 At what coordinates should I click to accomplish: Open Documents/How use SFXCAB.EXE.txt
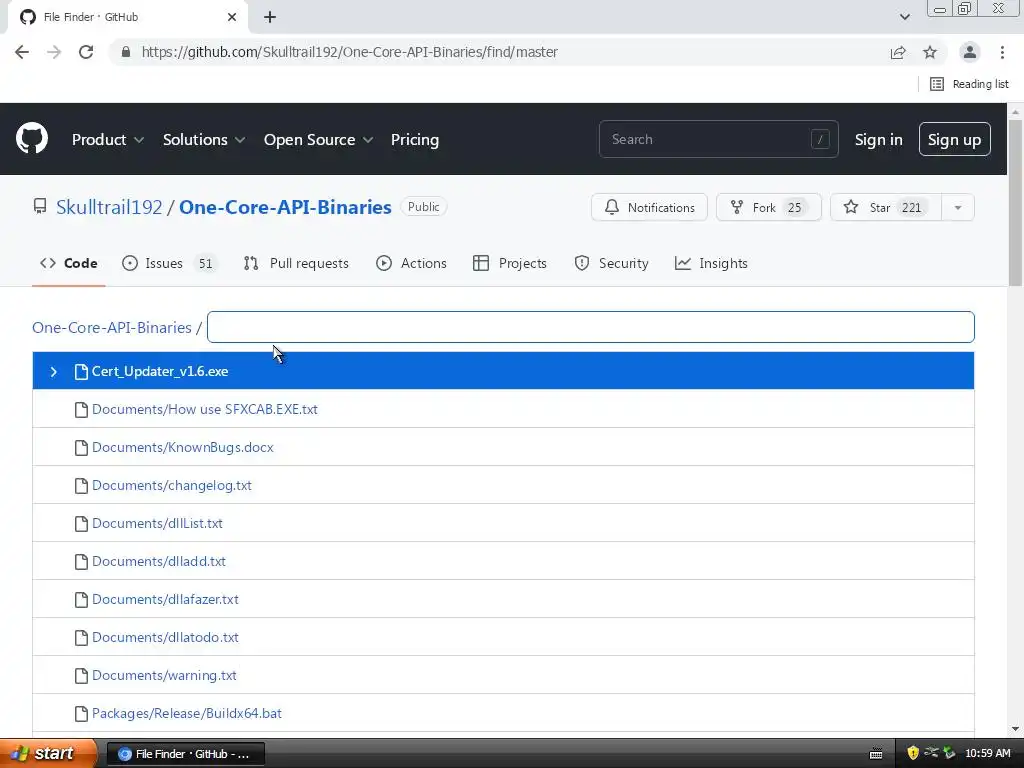(204, 409)
